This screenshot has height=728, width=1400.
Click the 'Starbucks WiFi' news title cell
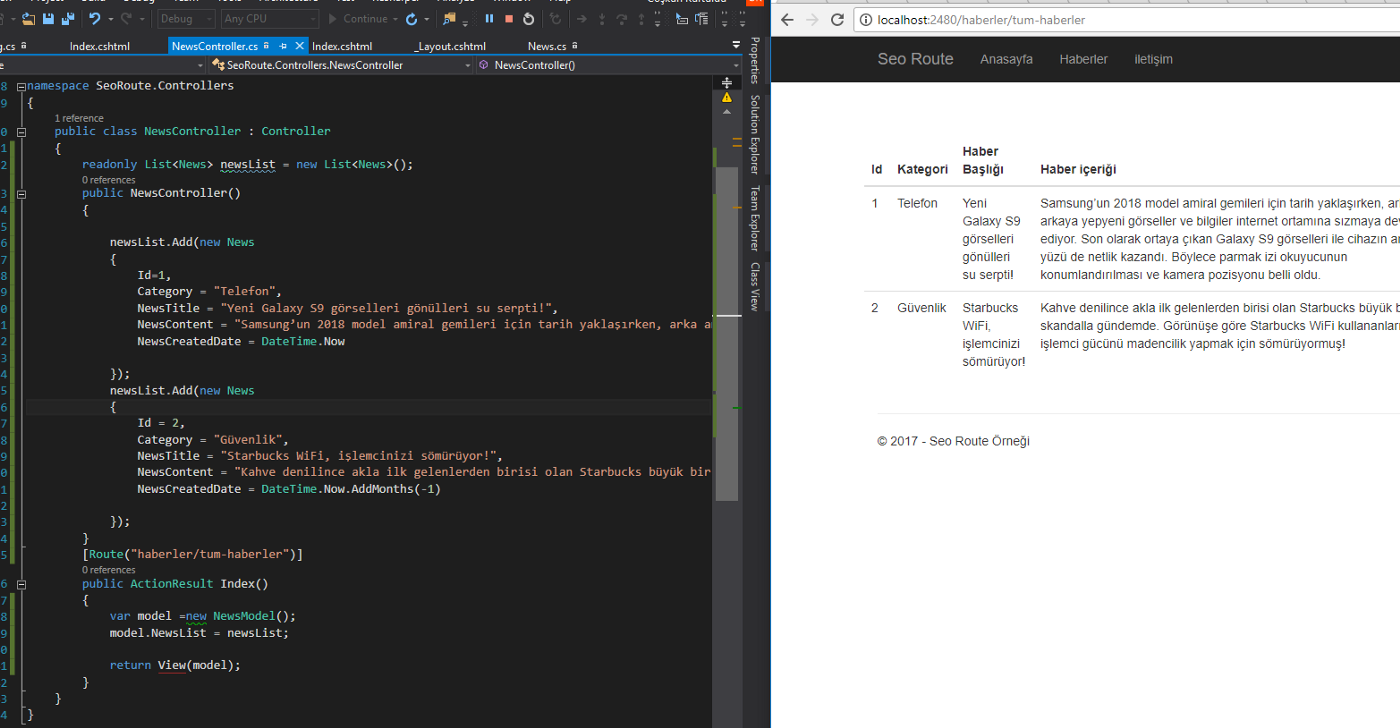pos(994,335)
